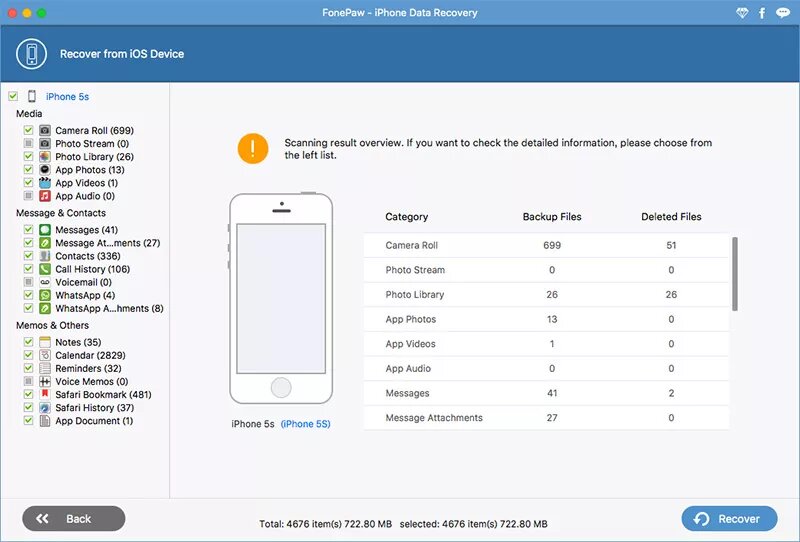
Task: Select the Camera Roll table row label
Action: (412, 245)
